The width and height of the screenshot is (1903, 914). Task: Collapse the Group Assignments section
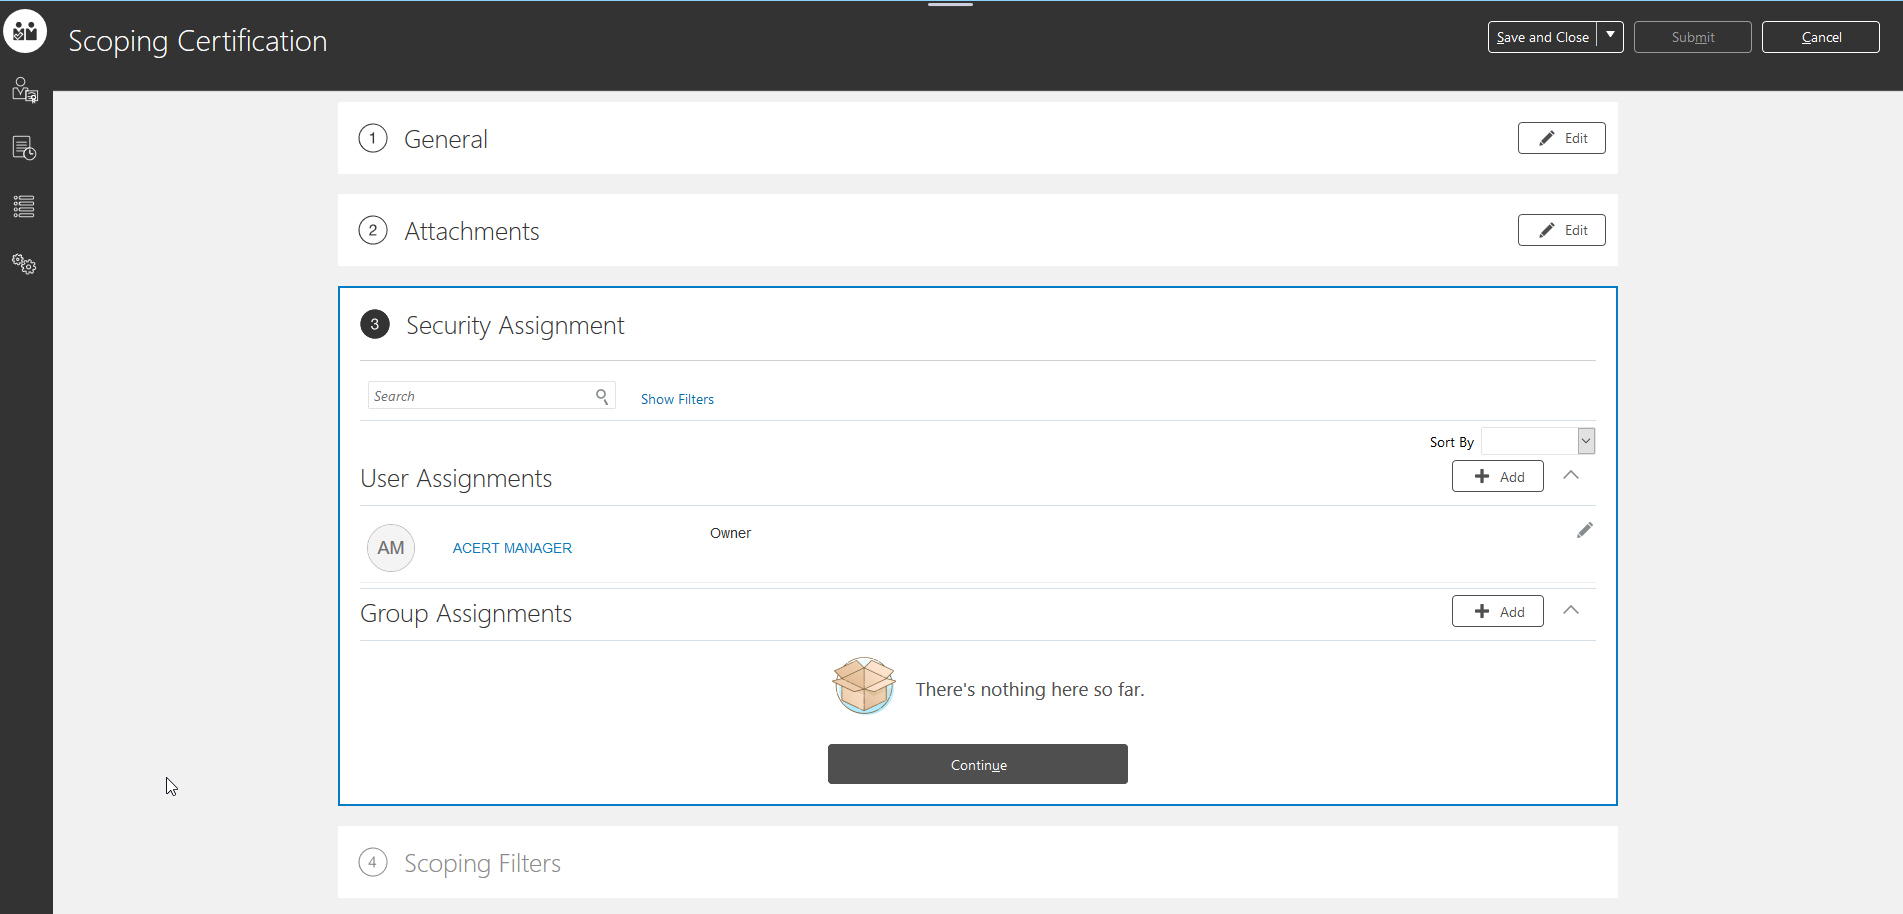[1571, 610]
